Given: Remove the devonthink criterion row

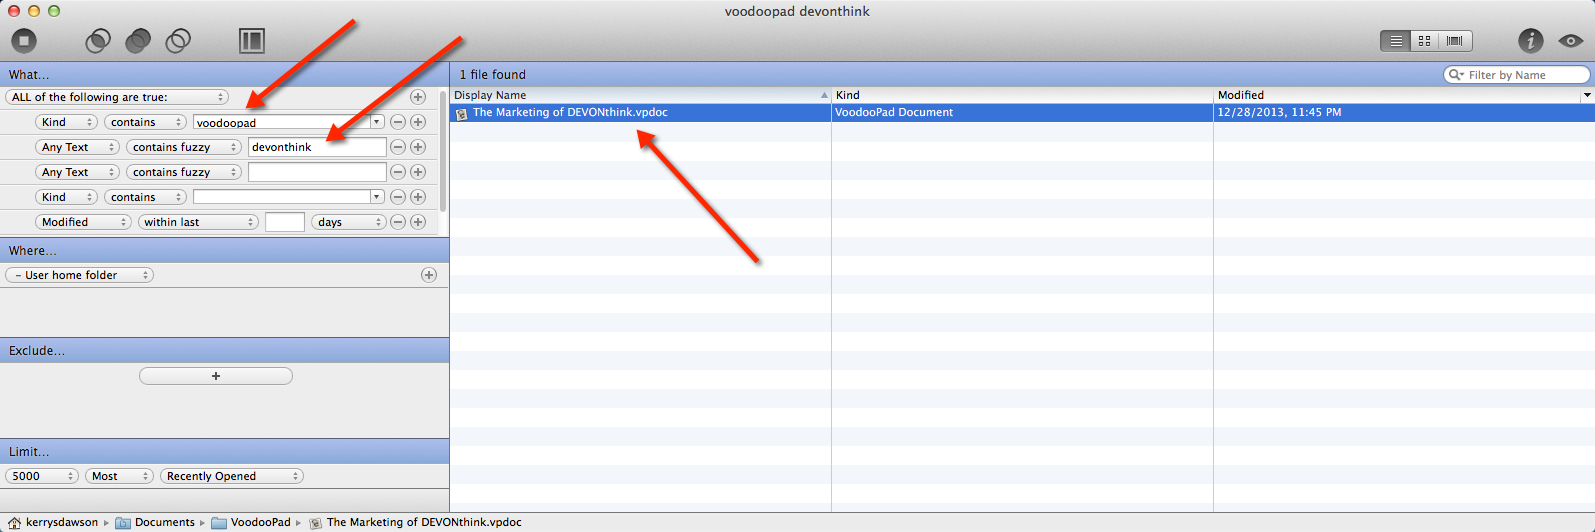Looking at the screenshot, I should click(397, 147).
